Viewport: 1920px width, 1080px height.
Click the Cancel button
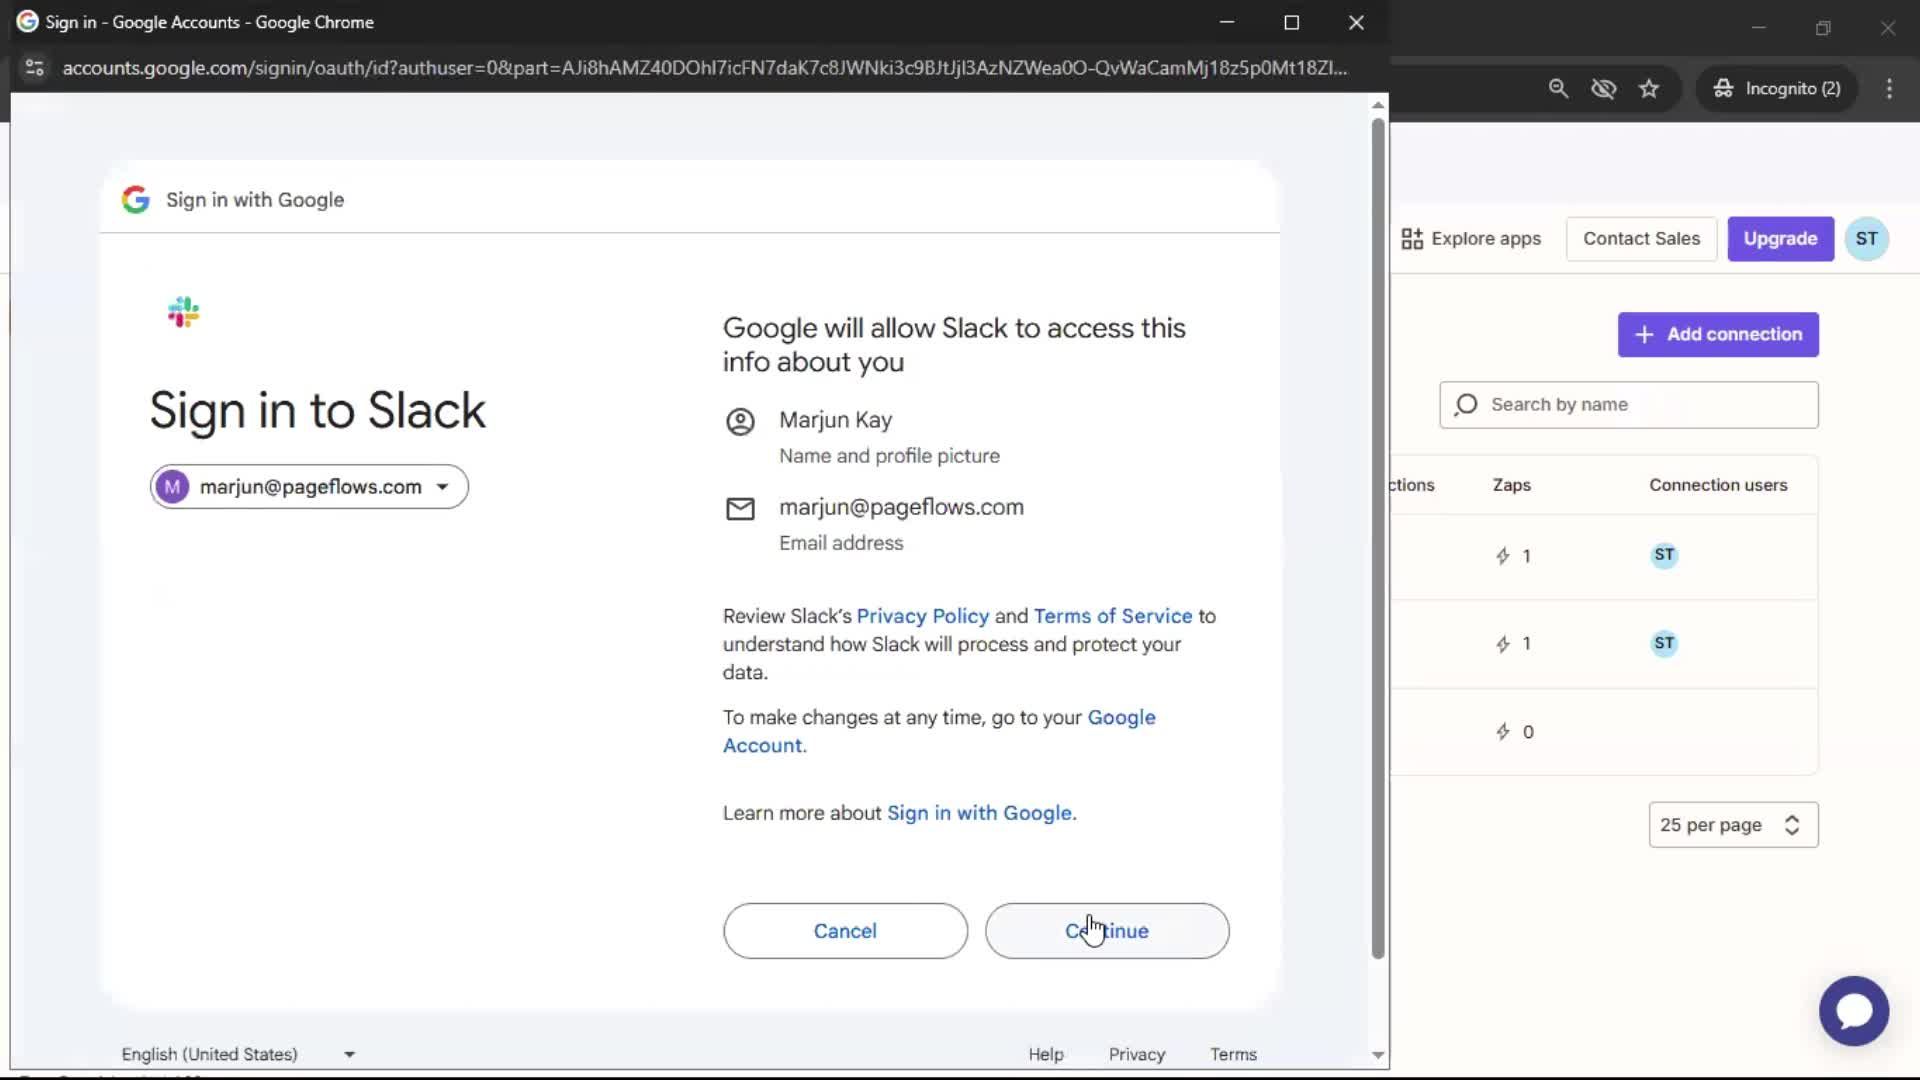845,931
